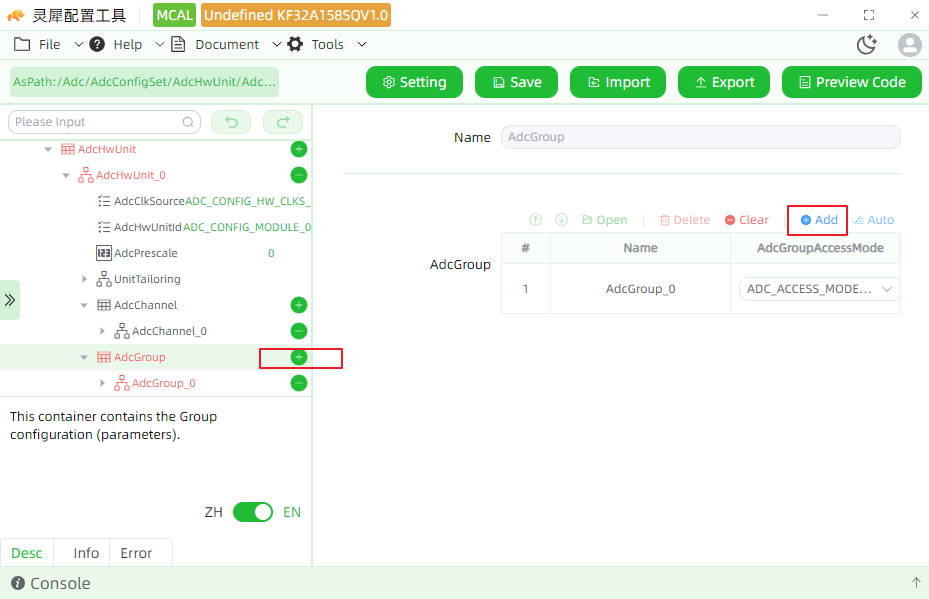Remove AdcChannel_0 with green minus icon
The height and width of the screenshot is (599, 929).
pyautogui.click(x=299, y=331)
